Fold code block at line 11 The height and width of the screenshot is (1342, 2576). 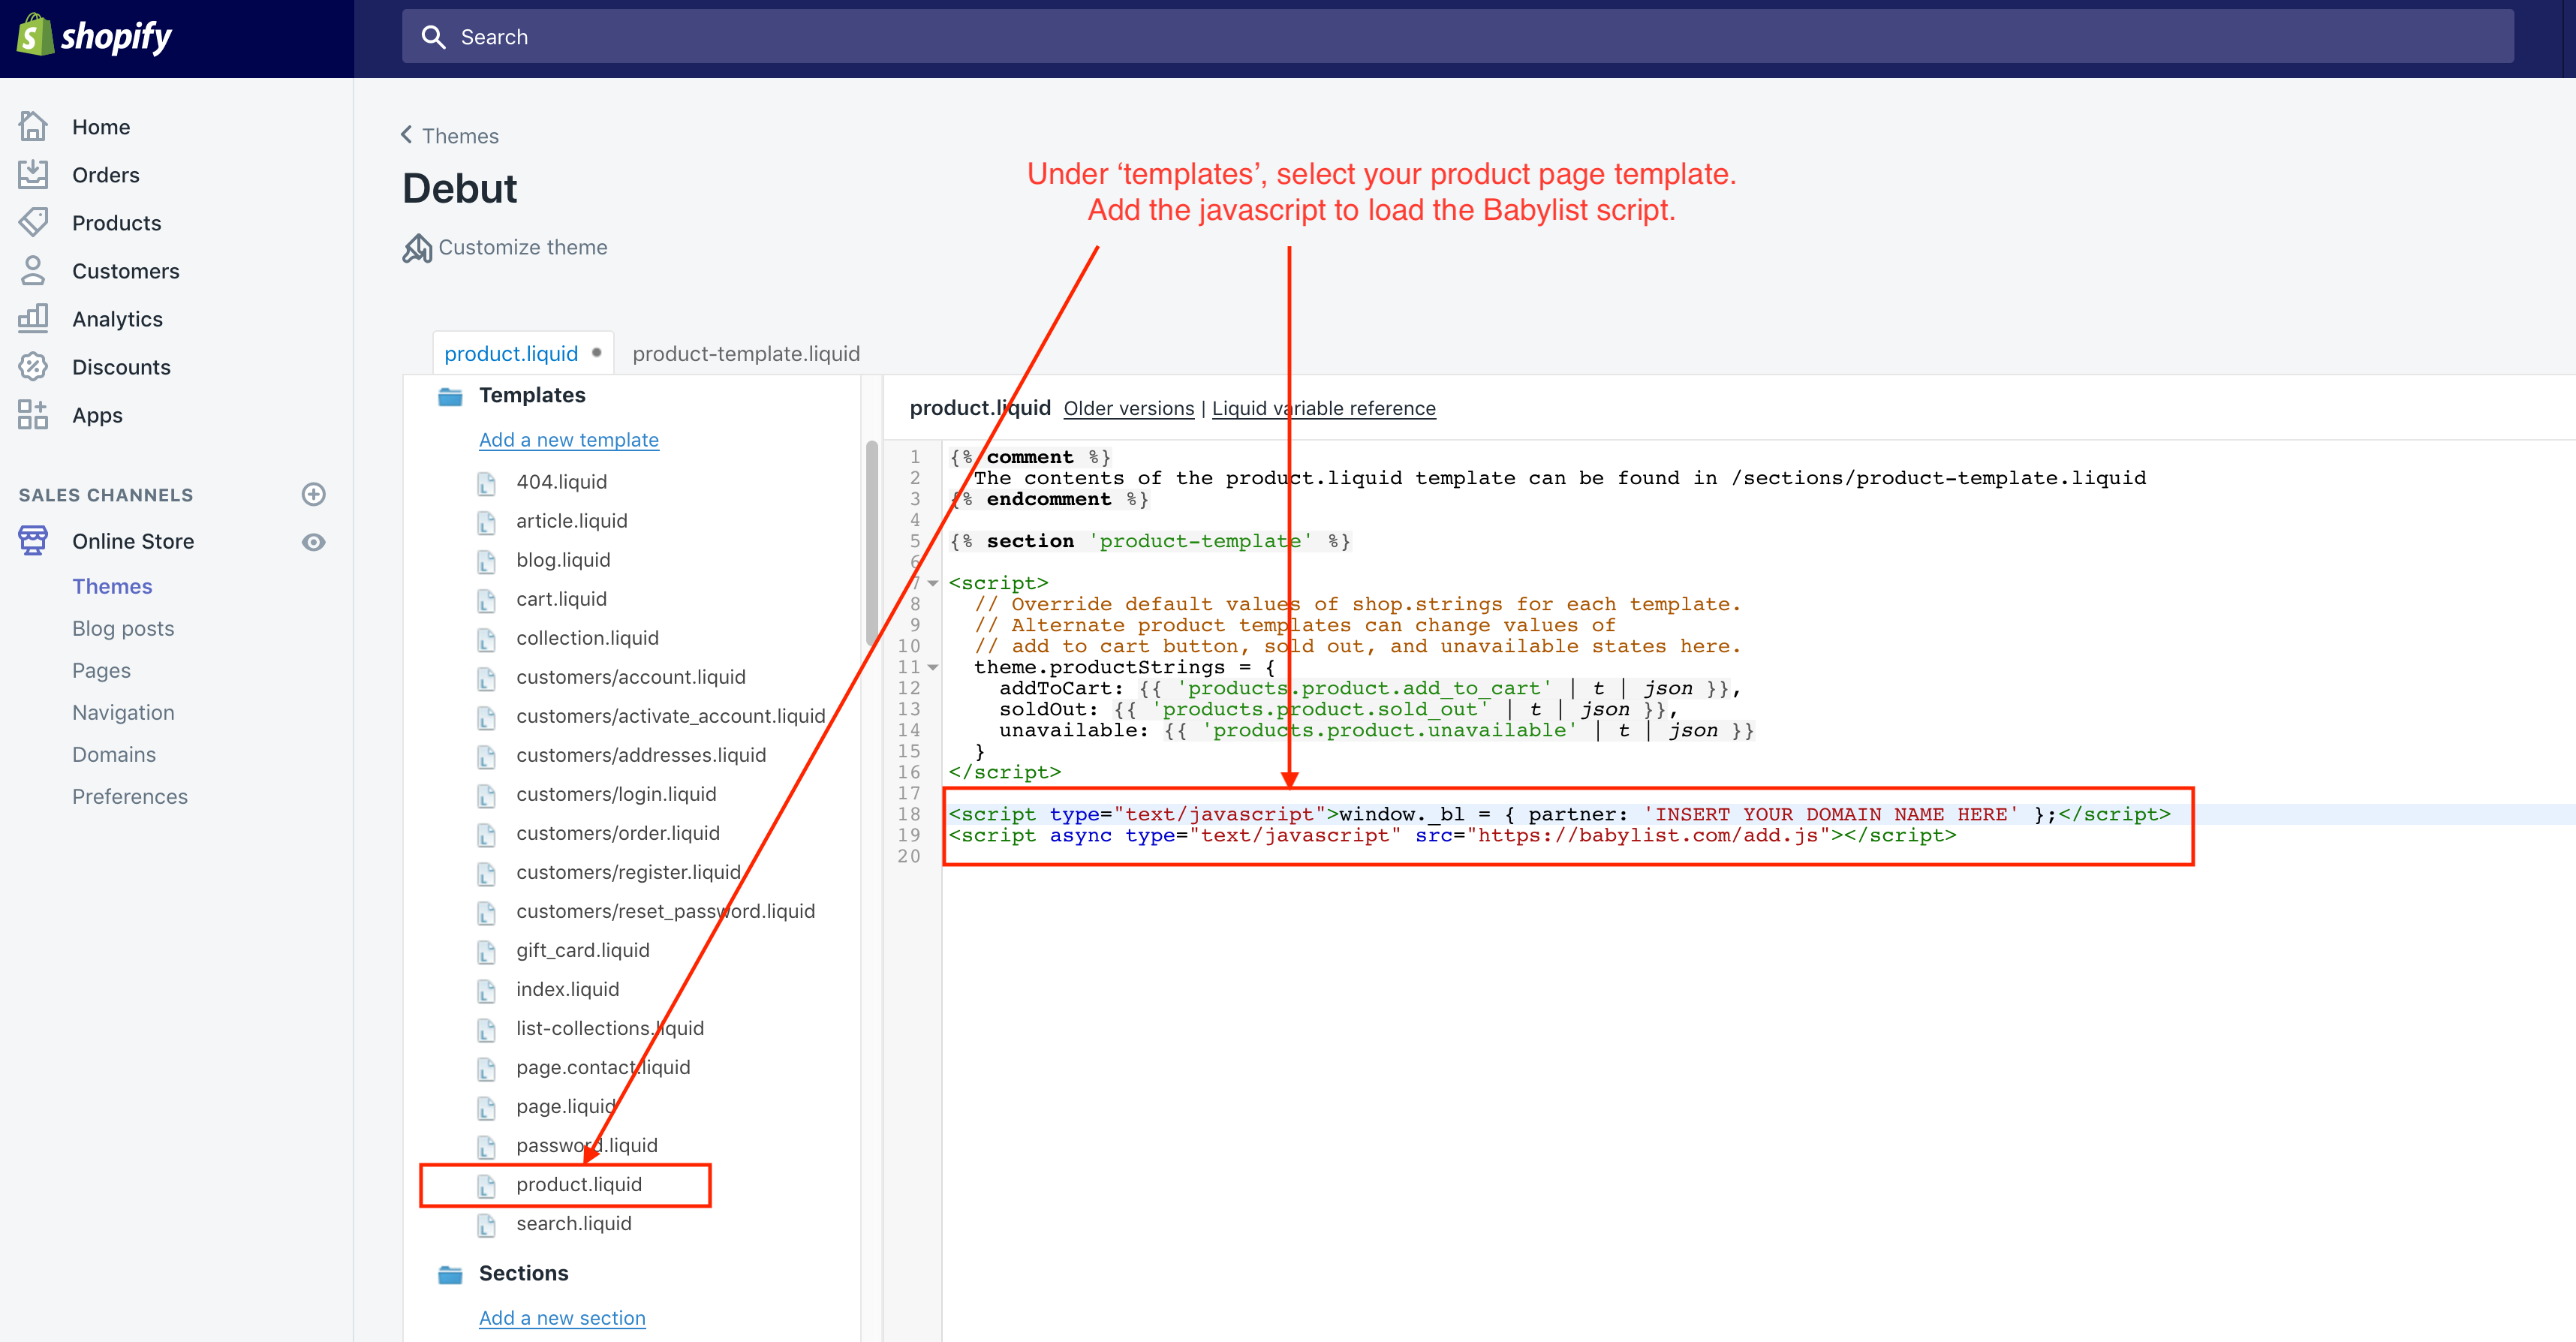933,667
